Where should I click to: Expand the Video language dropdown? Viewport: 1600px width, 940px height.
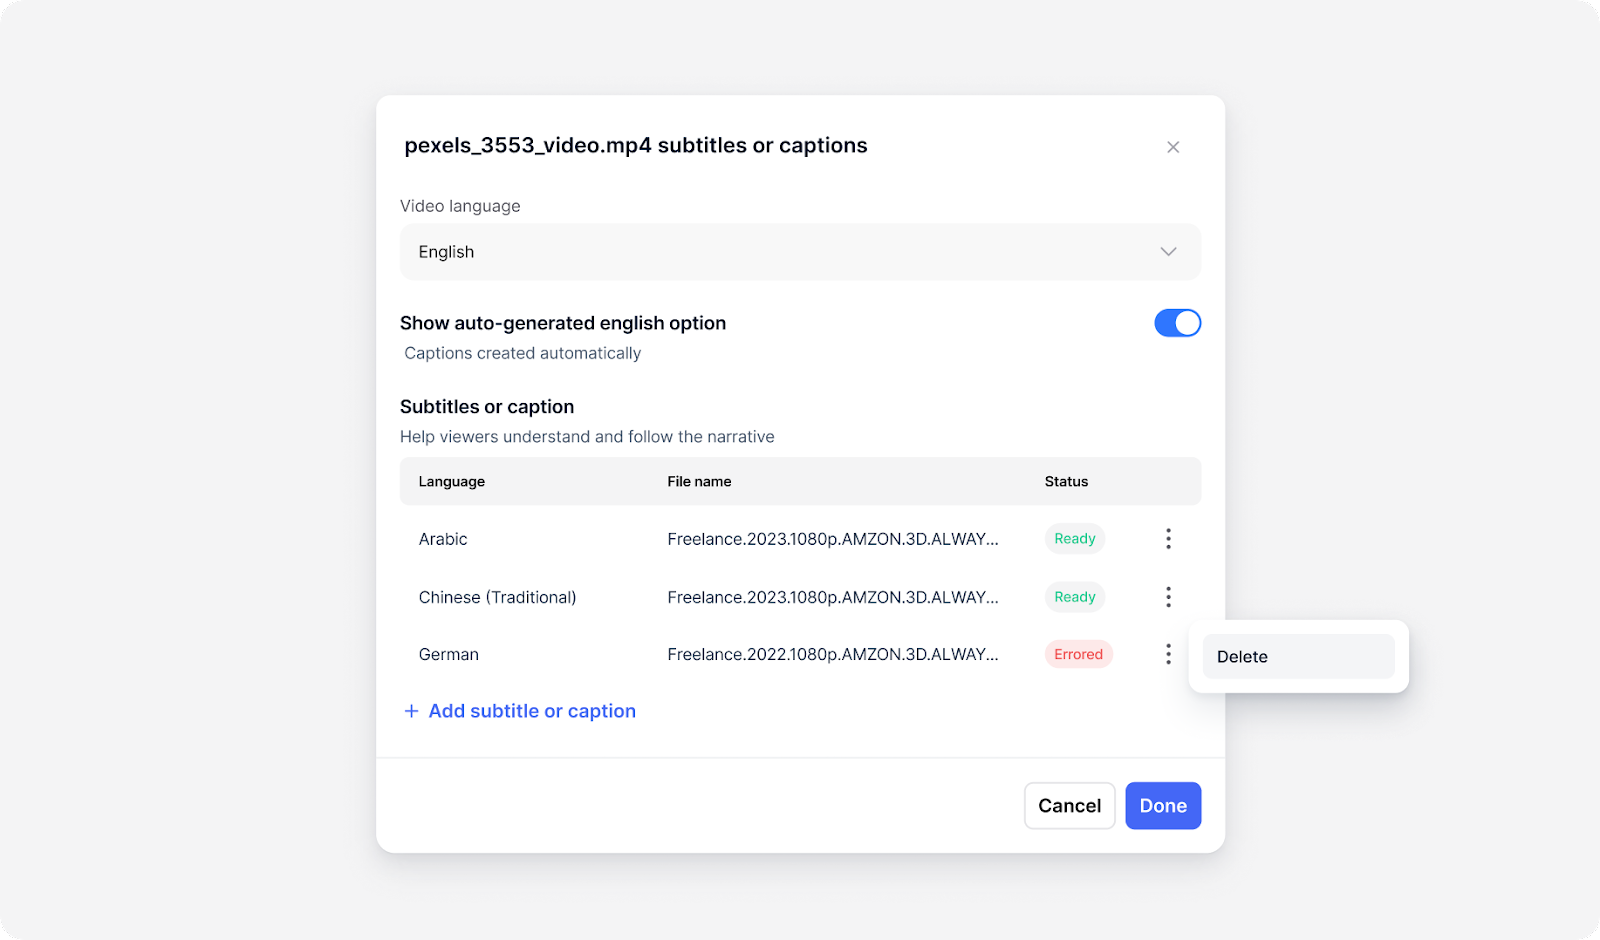tap(799, 252)
